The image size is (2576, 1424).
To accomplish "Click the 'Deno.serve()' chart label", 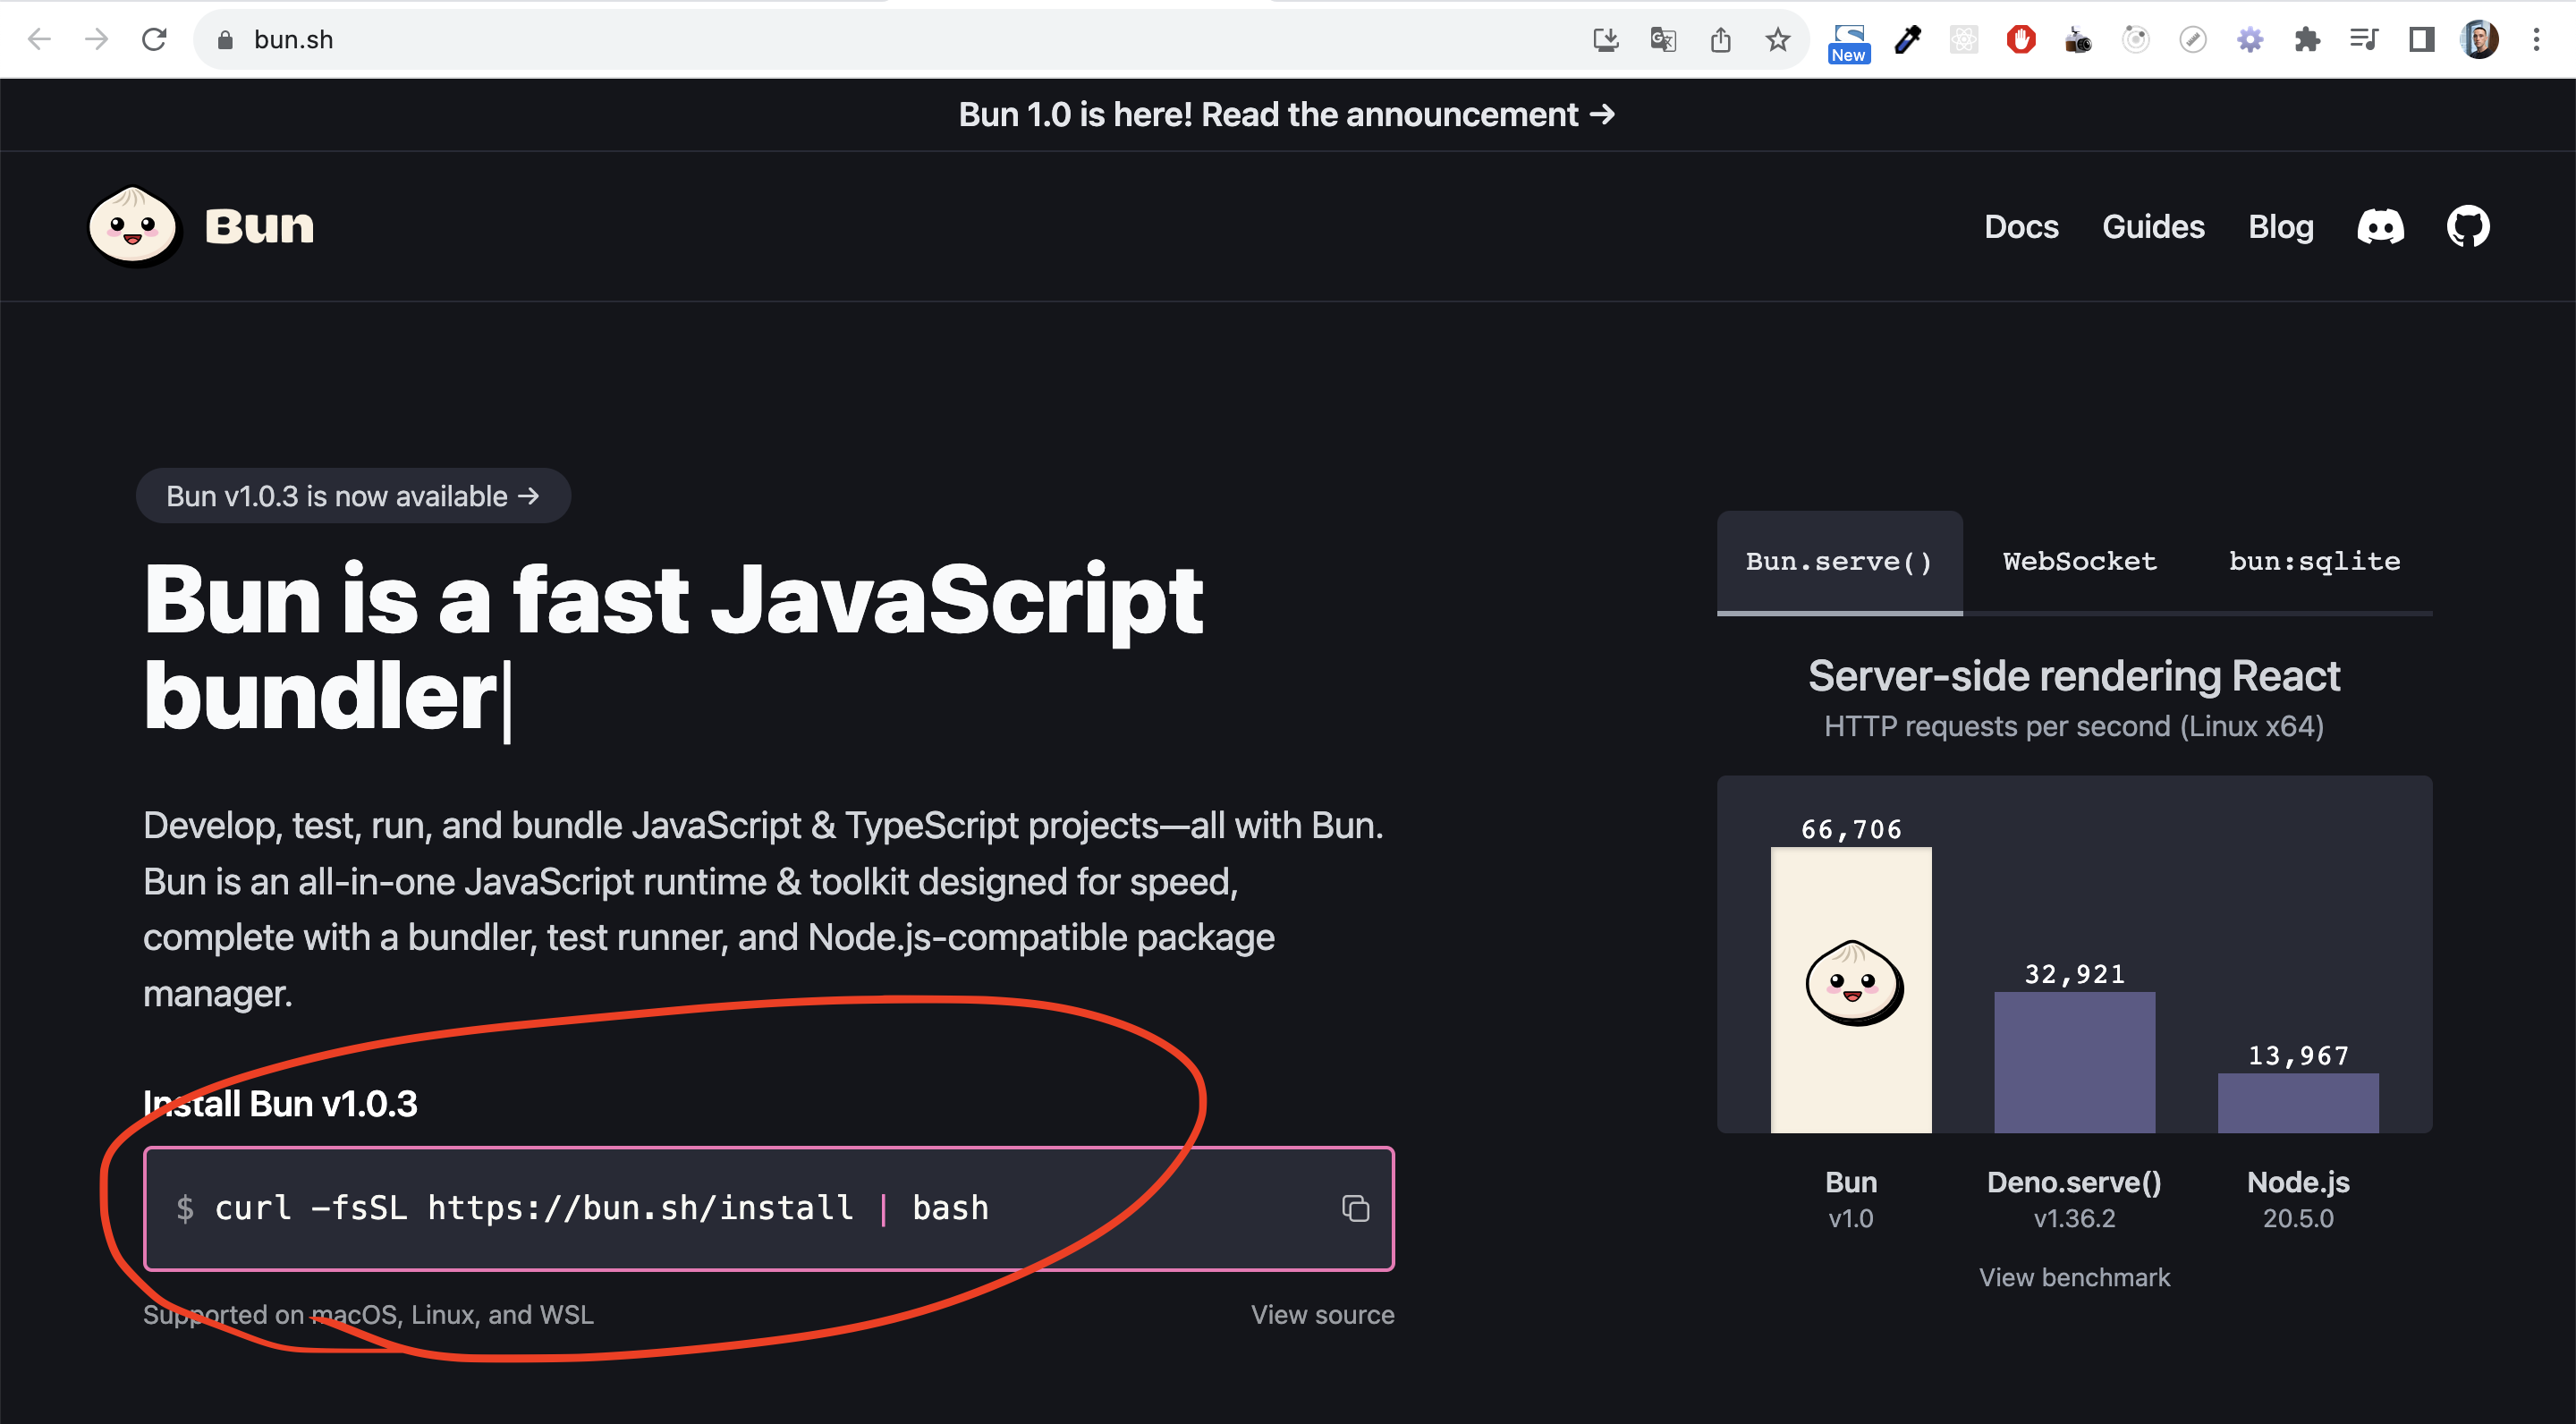I will coord(2074,1182).
